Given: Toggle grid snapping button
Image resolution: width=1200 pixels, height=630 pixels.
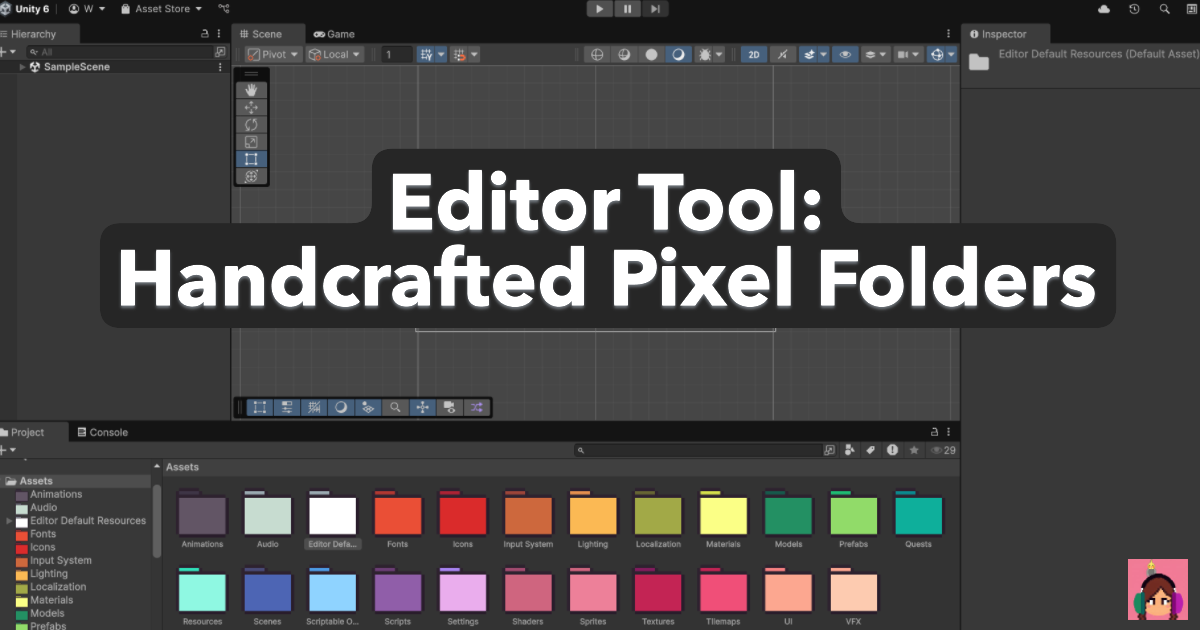Looking at the screenshot, I should tap(460, 55).
